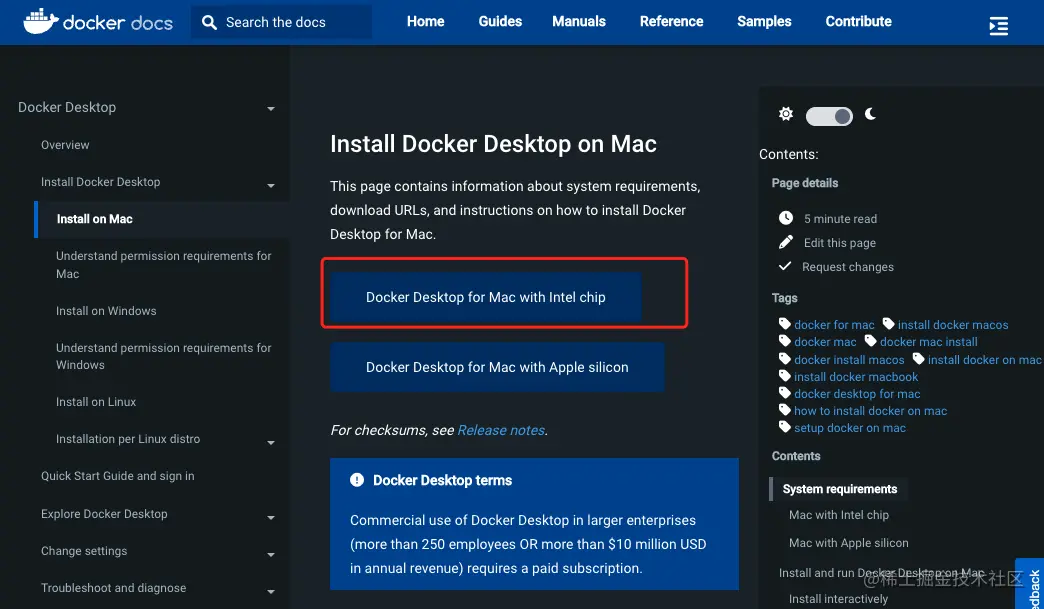1044x609 pixels.
Task: Focus the Search the docs field
Action: [282, 22]
